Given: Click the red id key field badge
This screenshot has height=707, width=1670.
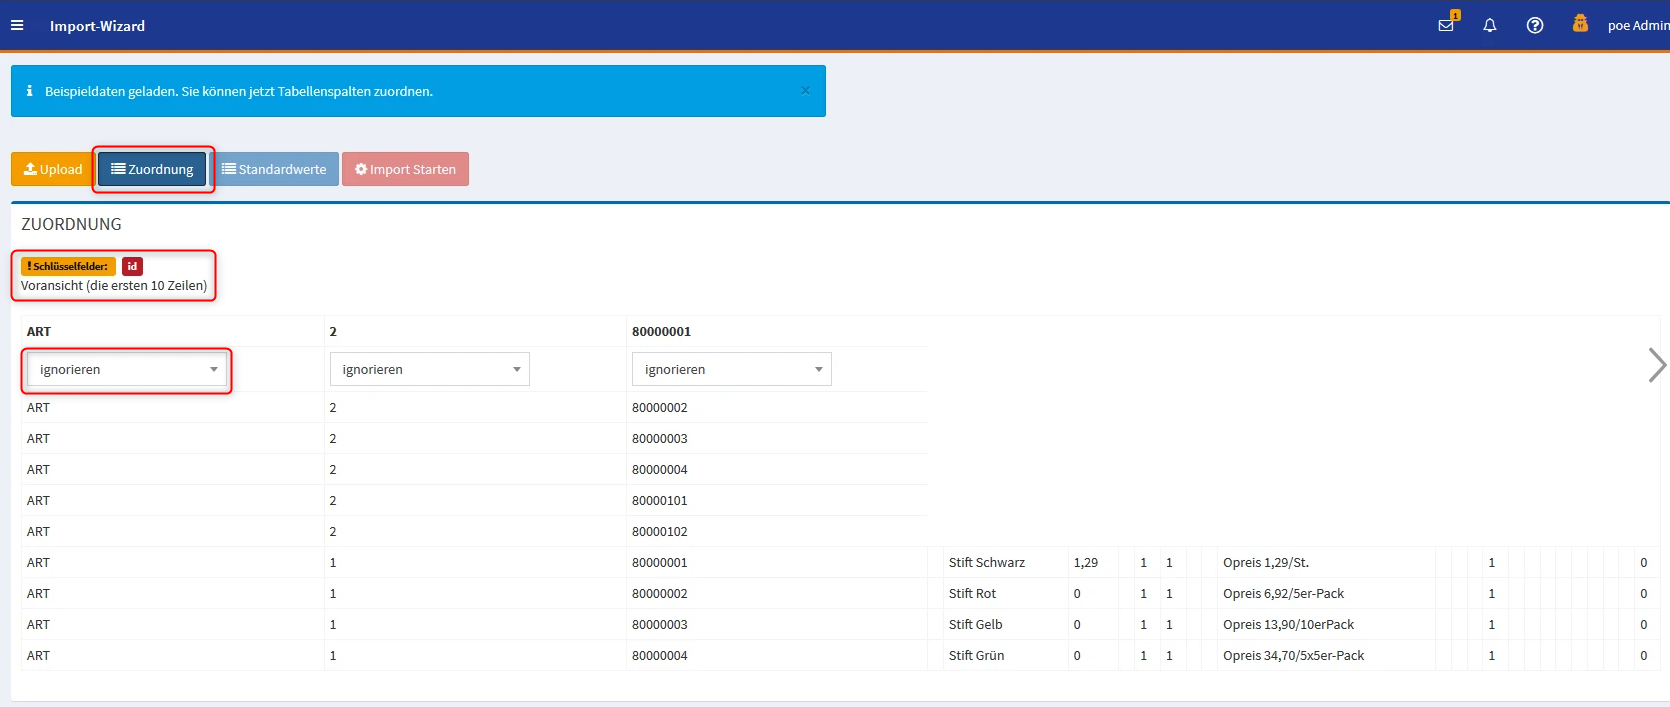Looking at the screenshot, I should pyautogui.click(x=132, y=267).
